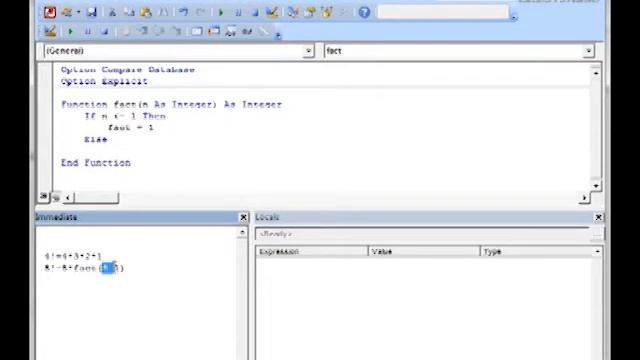Screen dimensions: 640x360
Task: Click the Find binoculars icon
Action: click(x=163, y=12)
